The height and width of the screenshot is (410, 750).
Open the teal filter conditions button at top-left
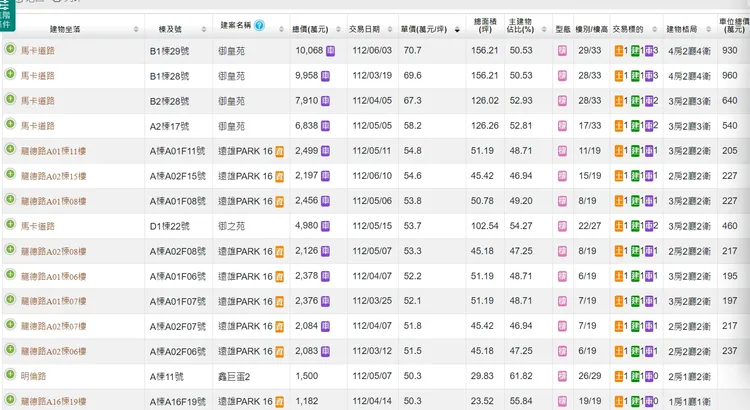click(7, 15)
